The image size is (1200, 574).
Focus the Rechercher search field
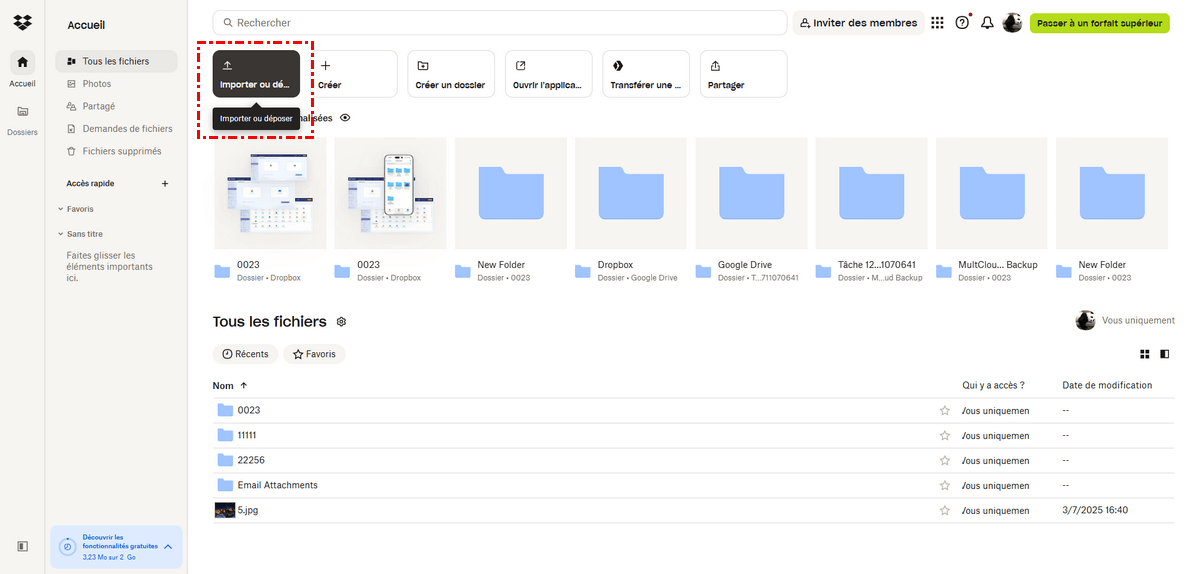coord(500,23)
